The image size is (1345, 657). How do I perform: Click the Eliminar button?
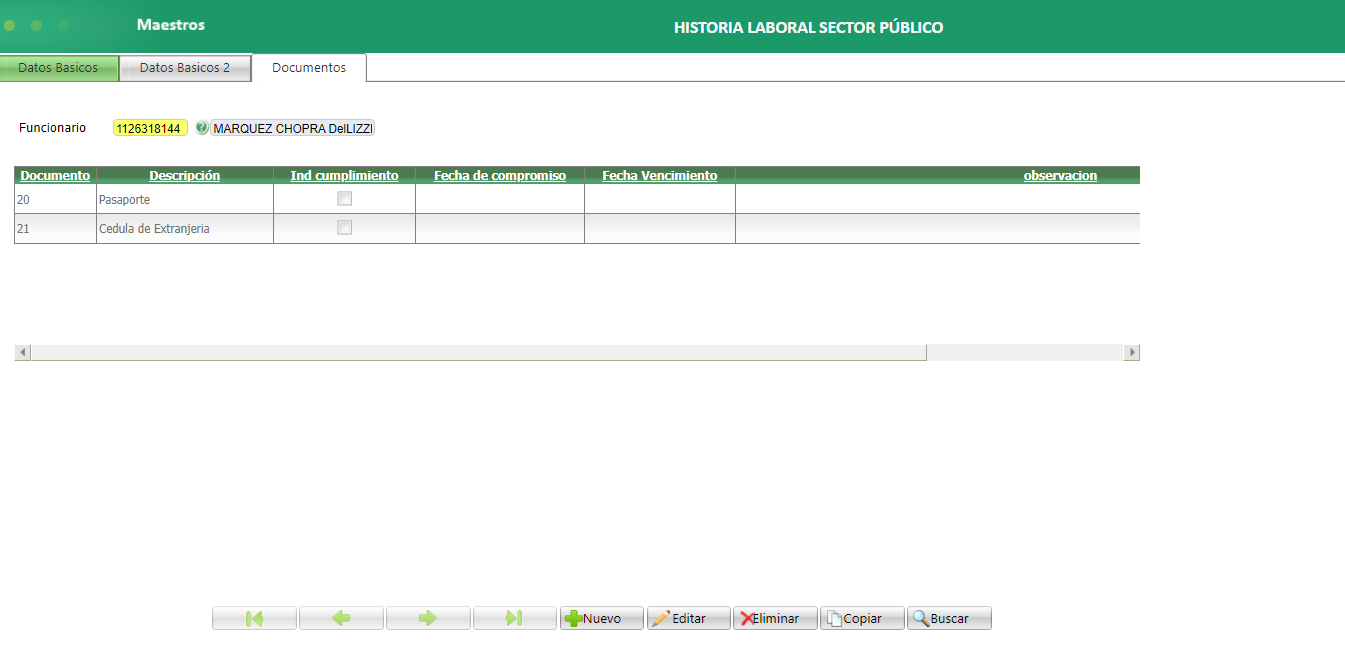point(776,618)
